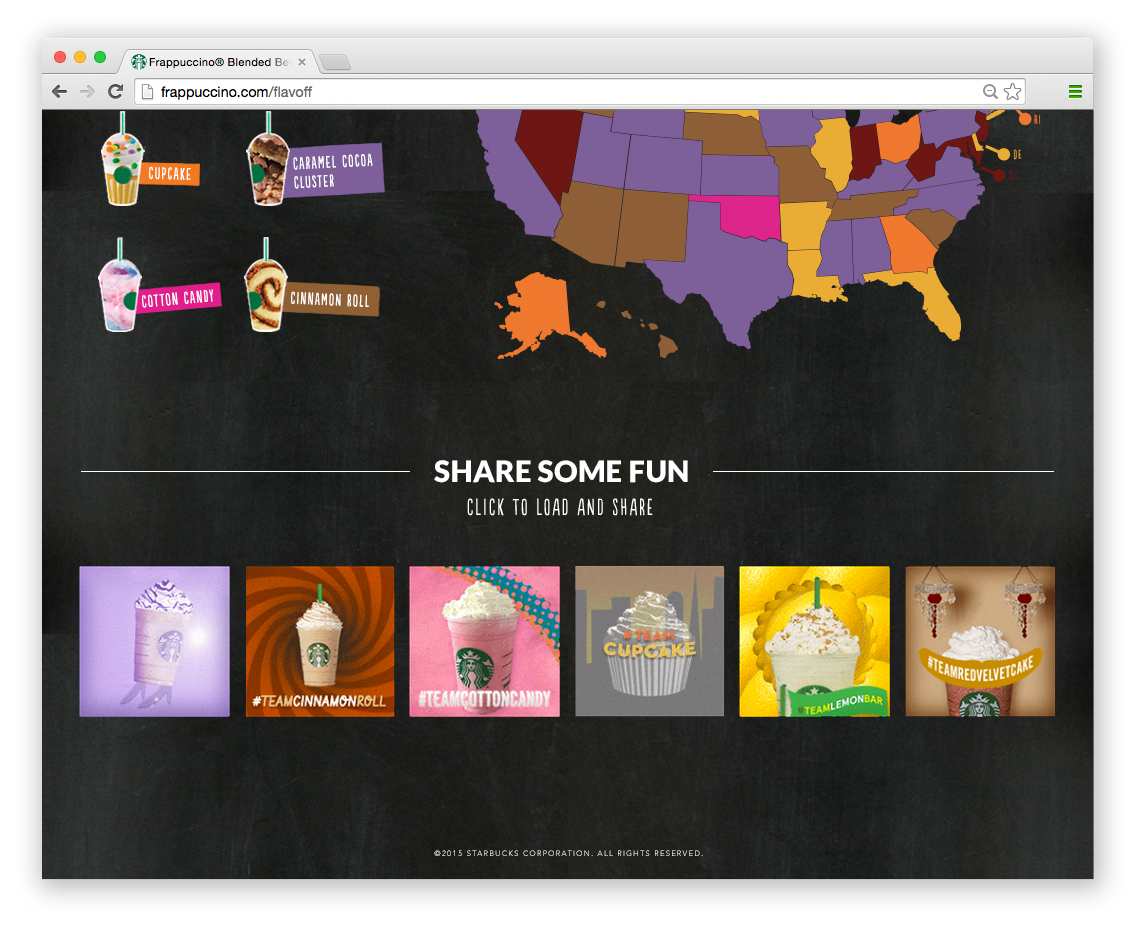Viewport: 1138px width, 928px height.
Task: Click the browser forward arrow
Action: click(87, 91)
